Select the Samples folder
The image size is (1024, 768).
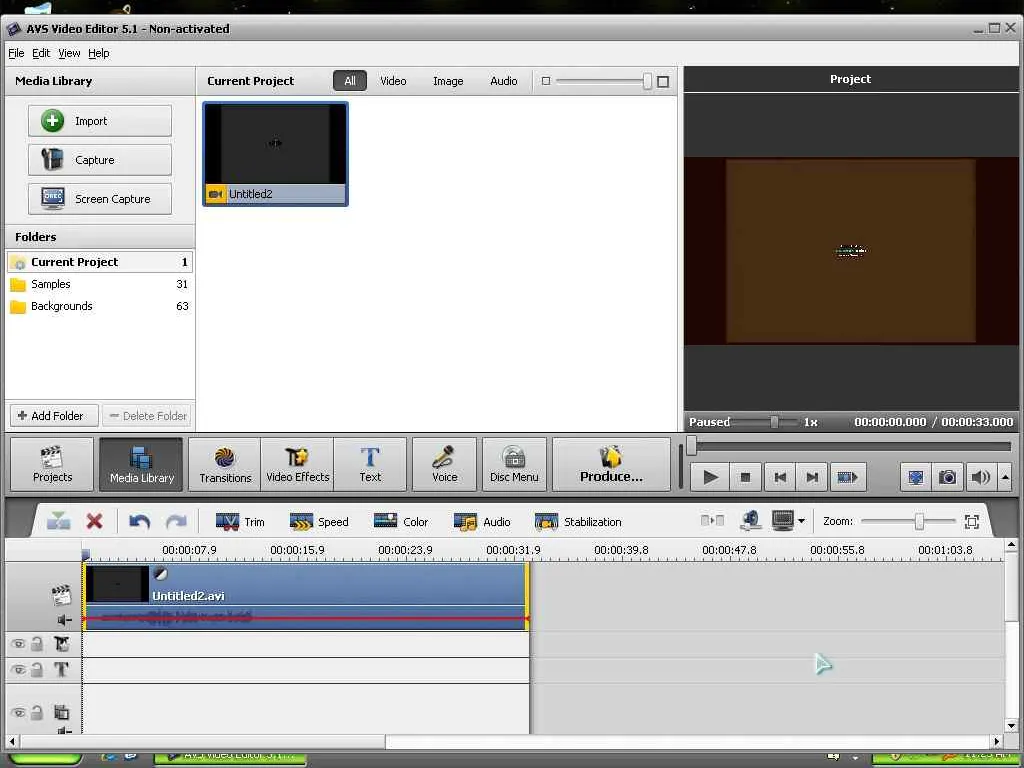[x=100, y=284]
